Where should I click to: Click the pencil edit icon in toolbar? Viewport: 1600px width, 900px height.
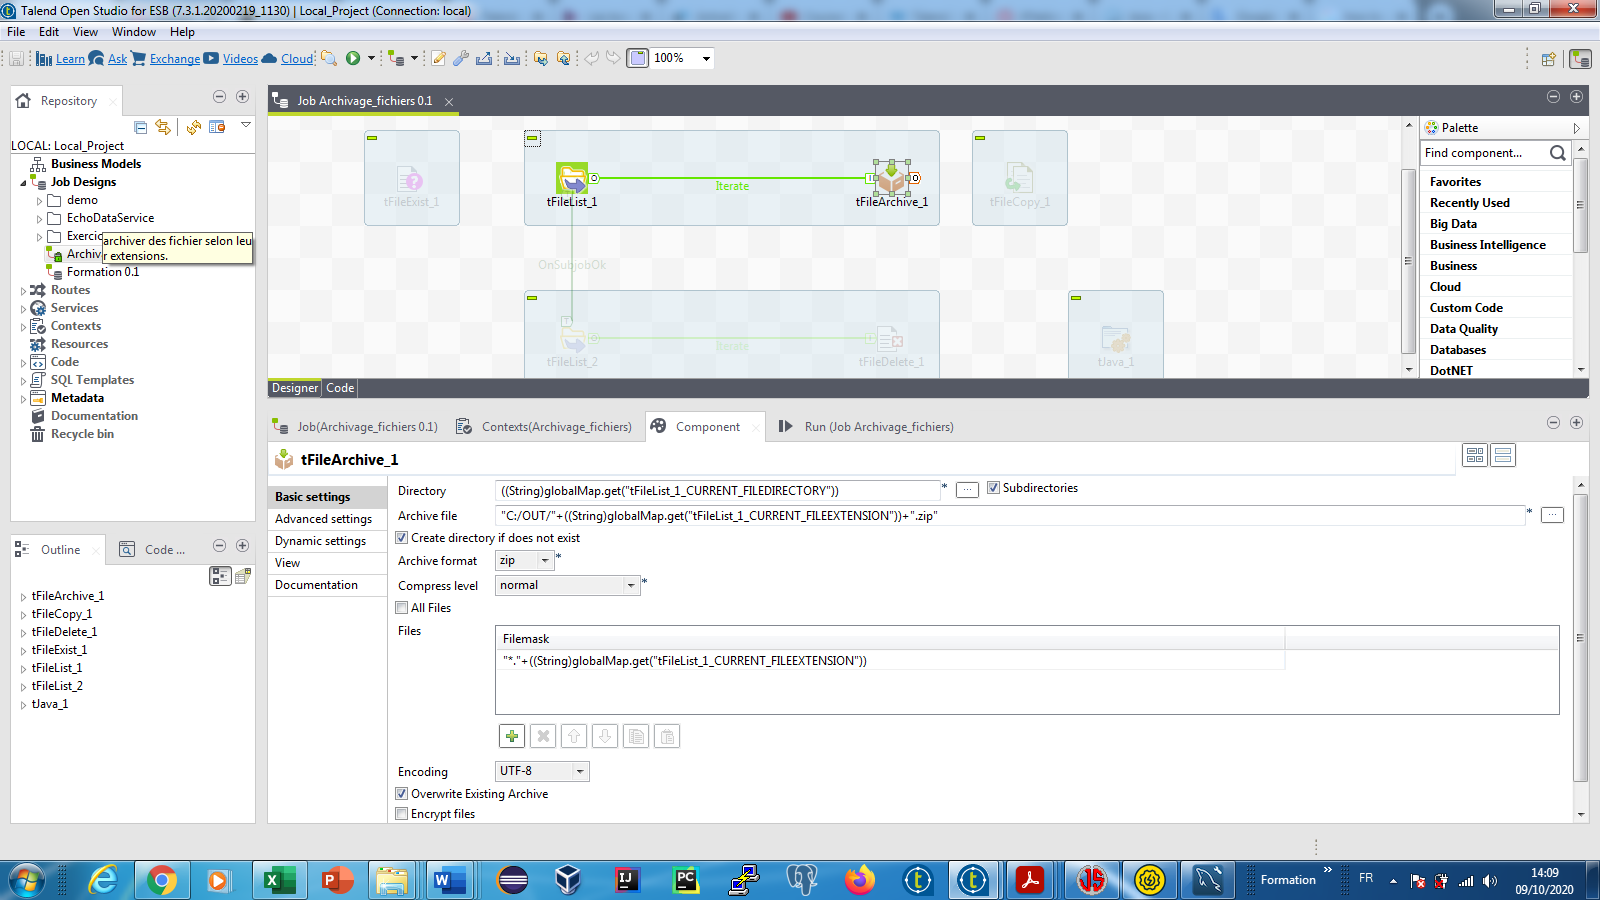coord(438,58)
